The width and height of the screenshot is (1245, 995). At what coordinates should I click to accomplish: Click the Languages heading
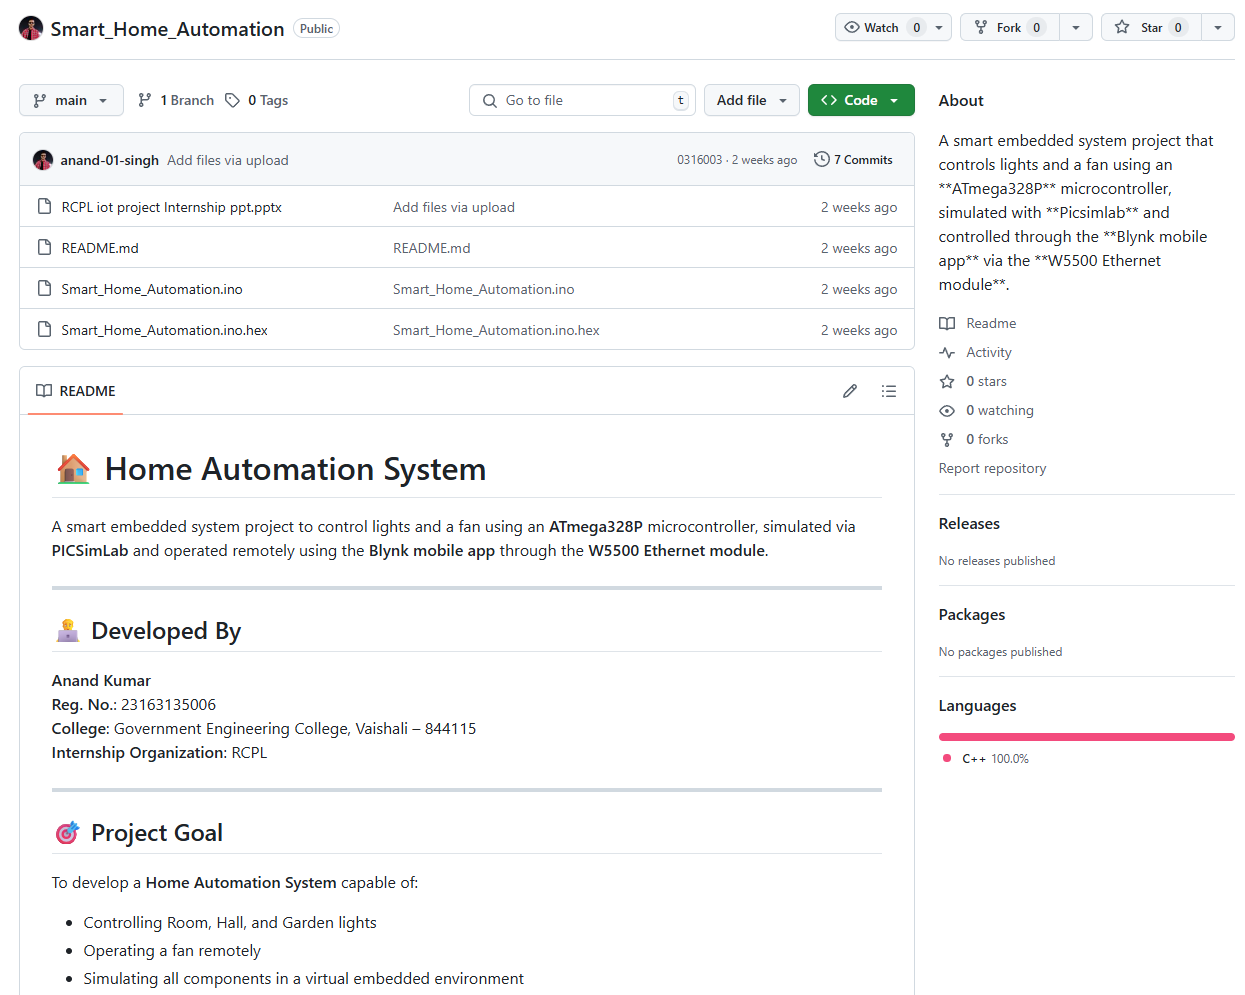[978, 706]
